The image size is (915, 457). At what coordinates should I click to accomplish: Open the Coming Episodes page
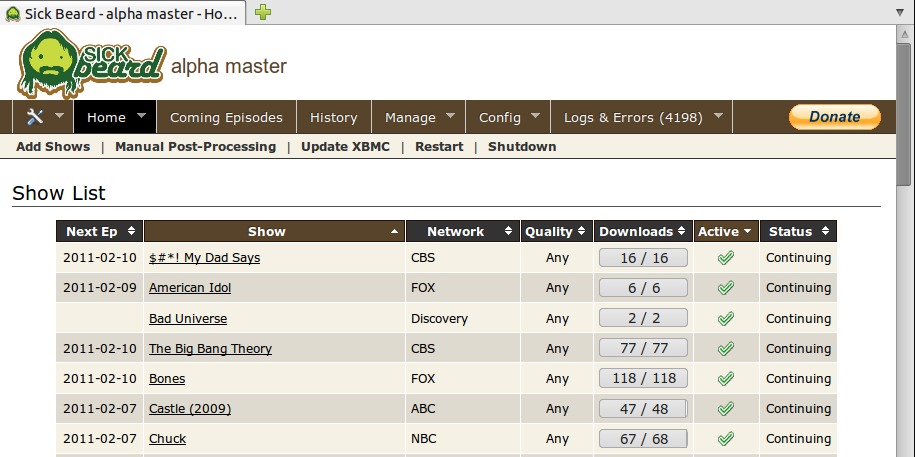pos(226,117)
